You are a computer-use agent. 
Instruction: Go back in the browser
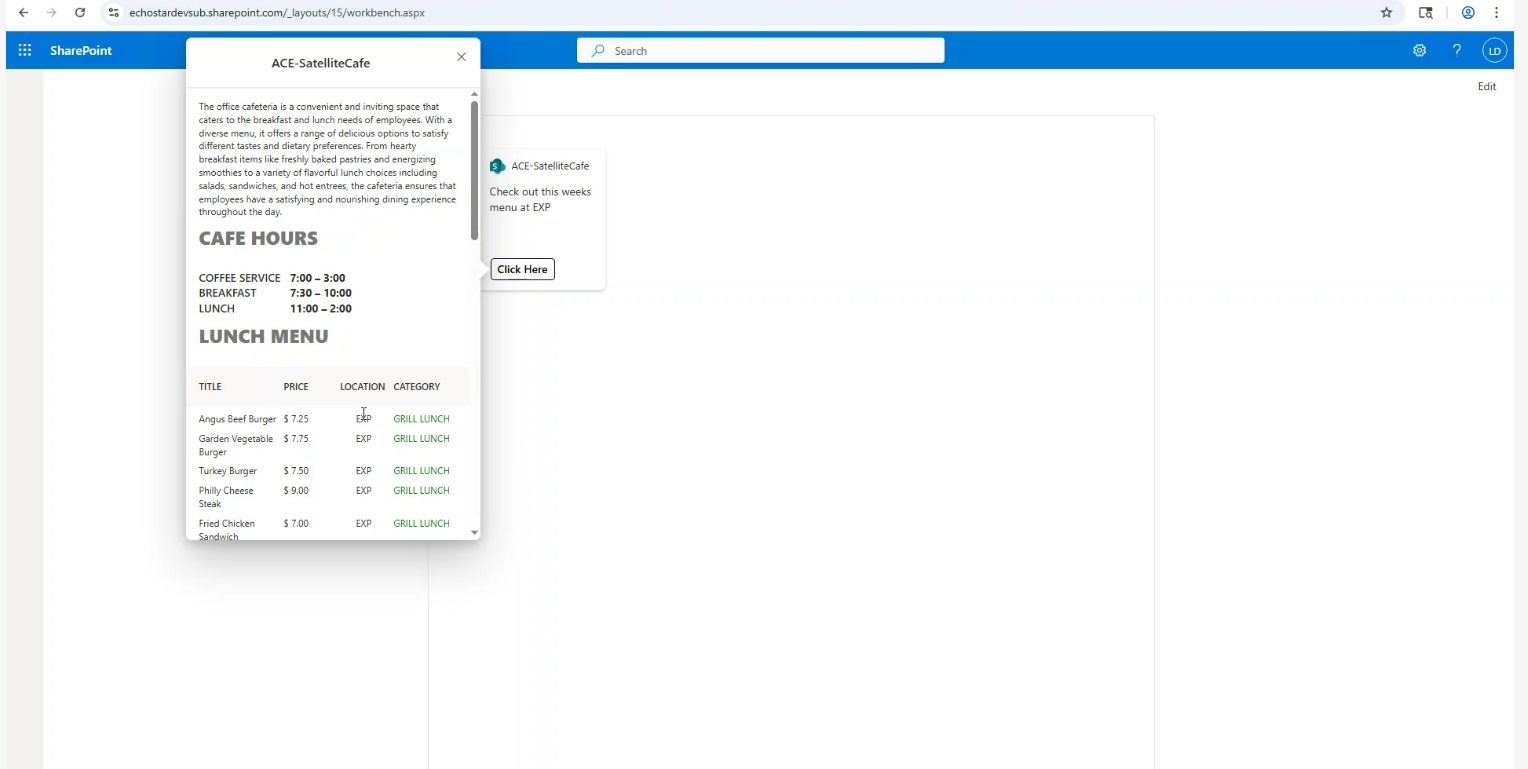point(23,13)
